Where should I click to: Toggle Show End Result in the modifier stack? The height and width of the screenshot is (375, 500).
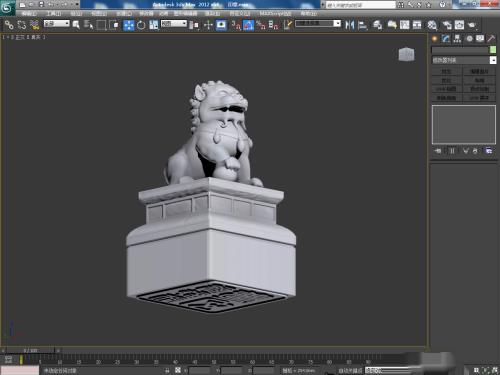[x=452, y=151]
